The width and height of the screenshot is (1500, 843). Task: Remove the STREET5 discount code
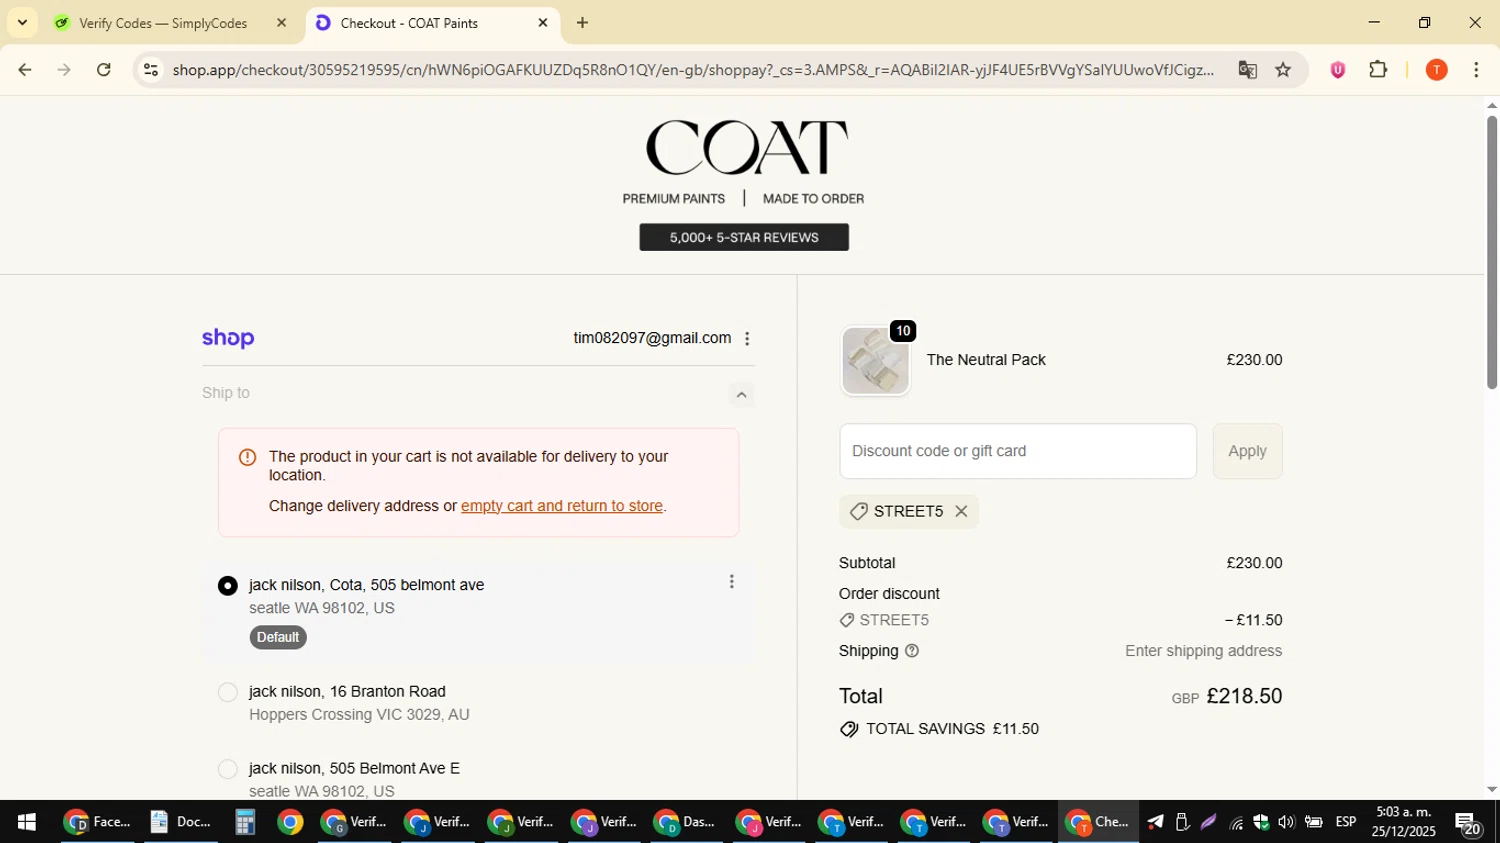point(961,512)
